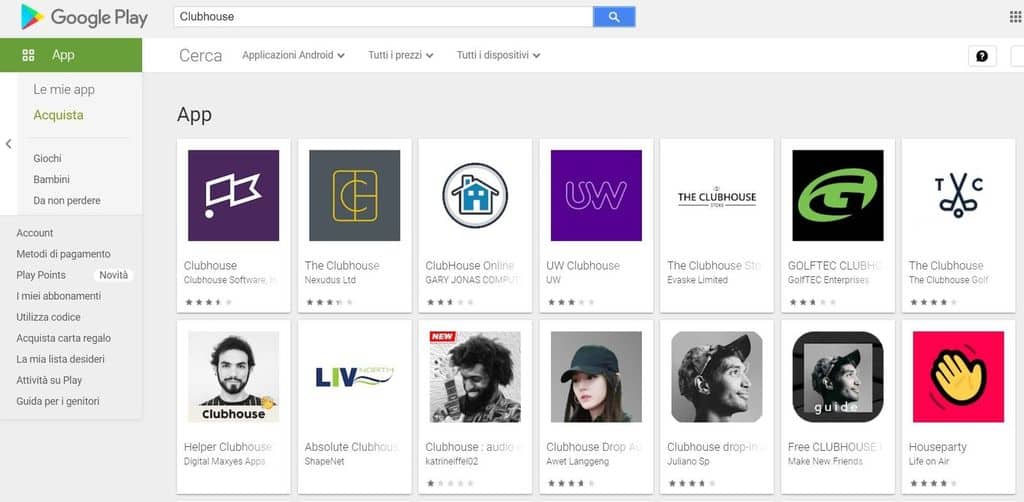The image size is (1024, 502).
Task: Open The Clubhouse Store app icon
Action: pyautogui.click(x=716, y=198)
